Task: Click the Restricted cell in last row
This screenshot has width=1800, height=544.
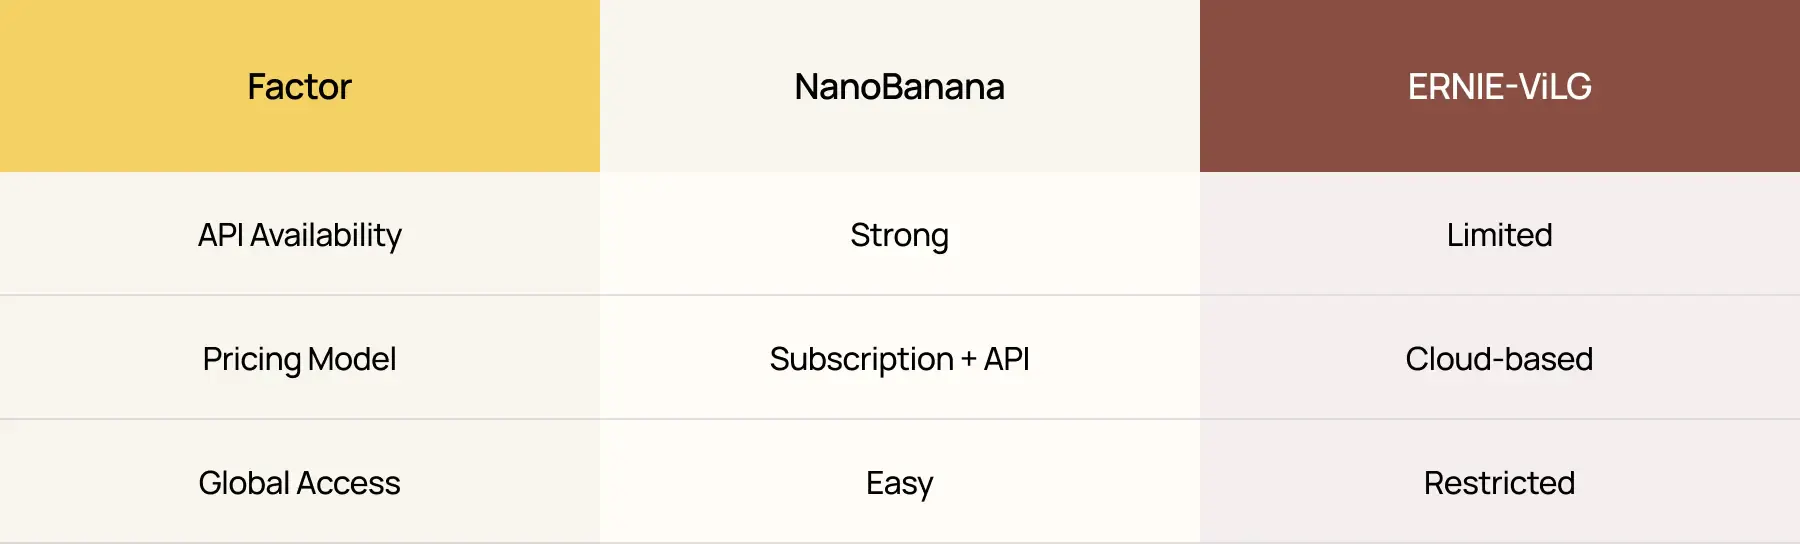Action: [x=1499, y=483]
